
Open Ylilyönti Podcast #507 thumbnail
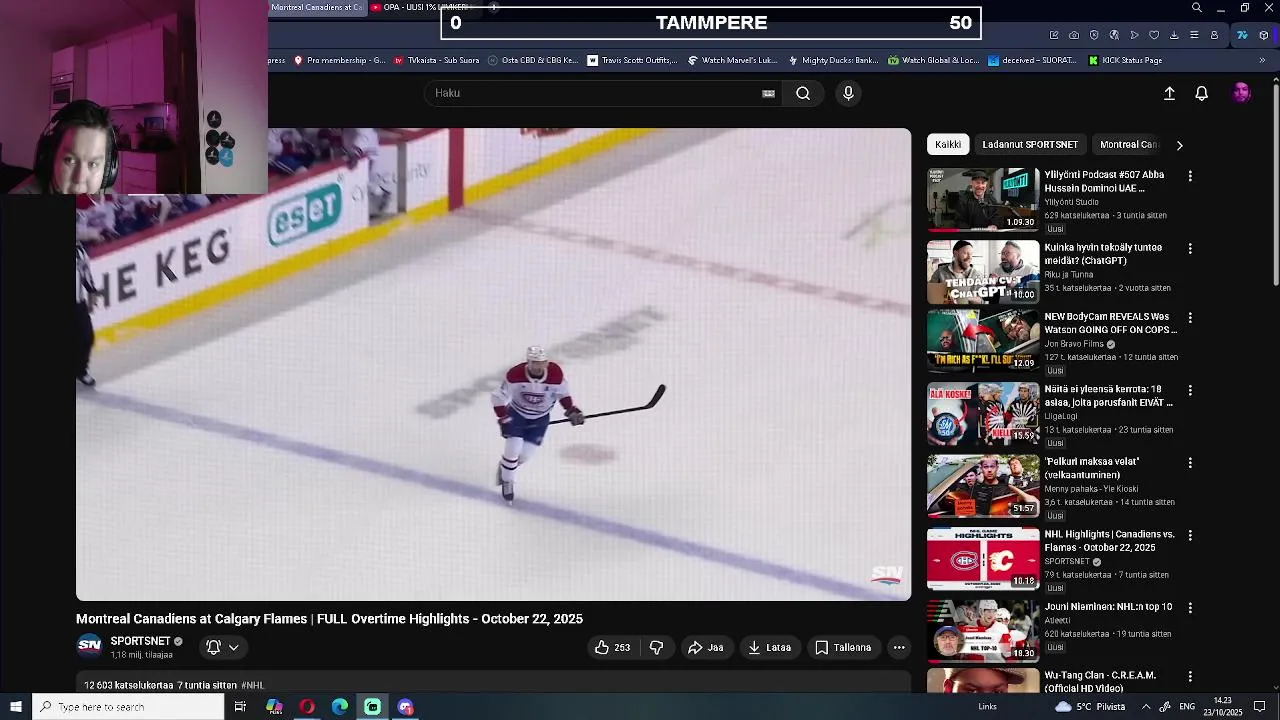(983, 200)
